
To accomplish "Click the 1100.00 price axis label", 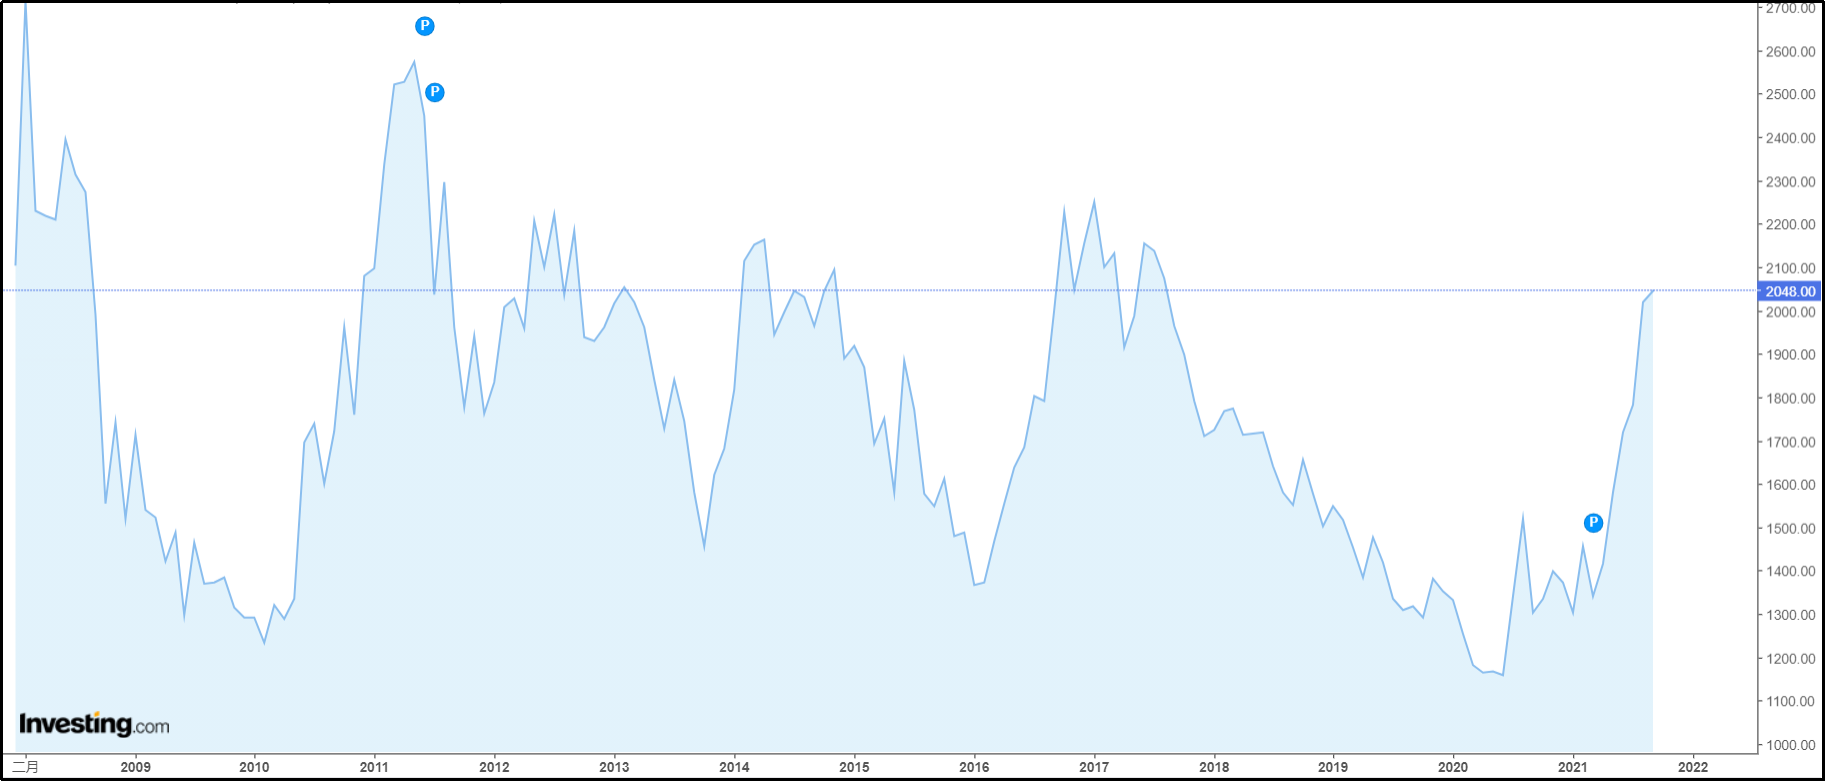I will (1790, 701).
